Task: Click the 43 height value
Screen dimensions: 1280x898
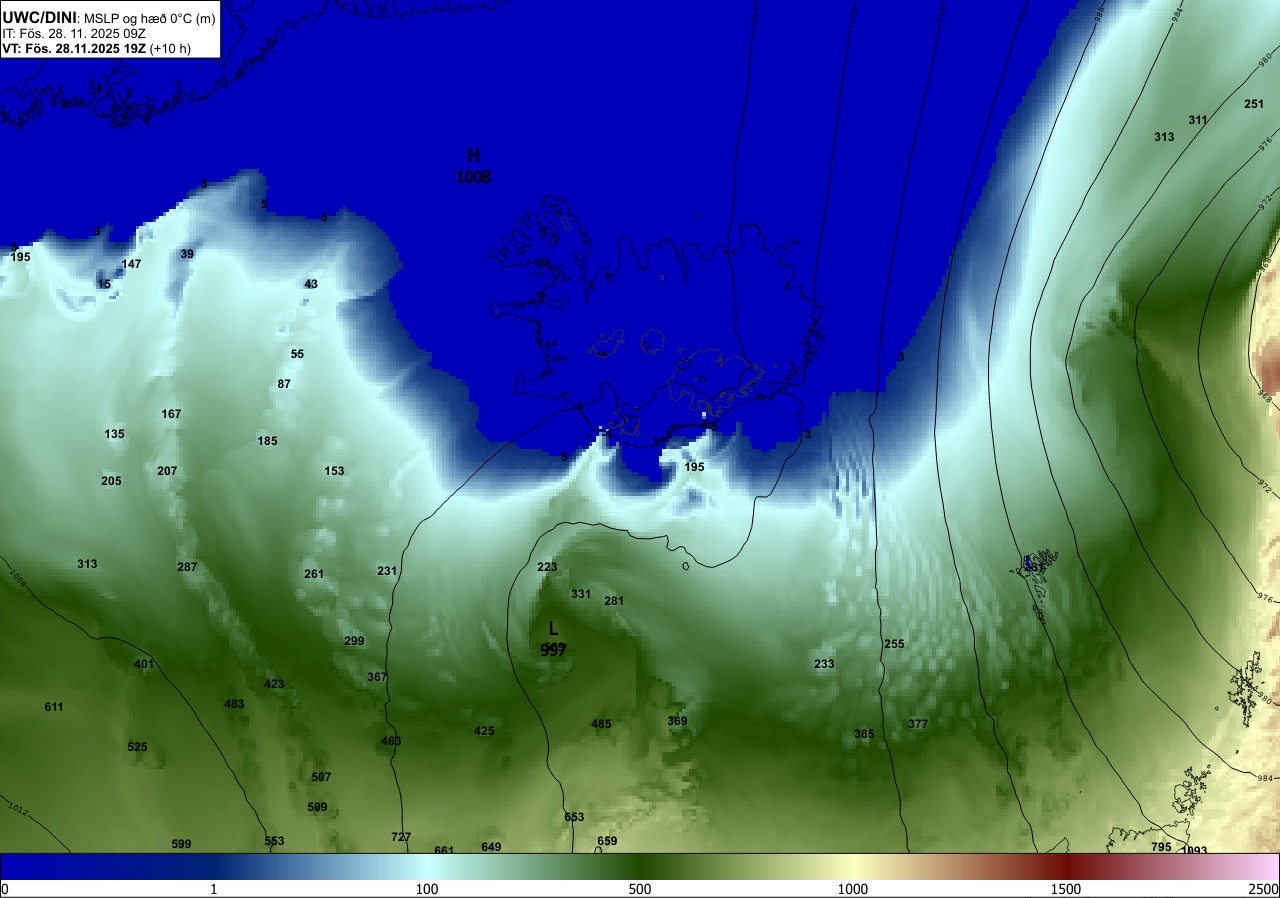Action: pyautogui.click(x=311, y=284)
